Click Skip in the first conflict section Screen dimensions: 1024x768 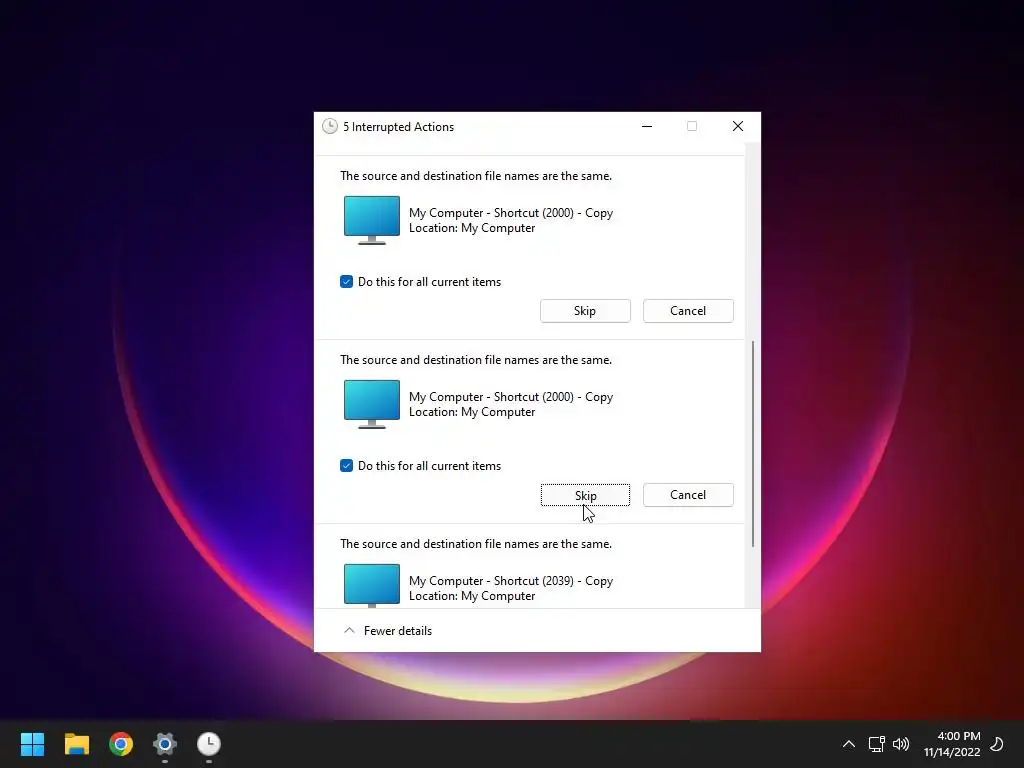tap(585, 311)
